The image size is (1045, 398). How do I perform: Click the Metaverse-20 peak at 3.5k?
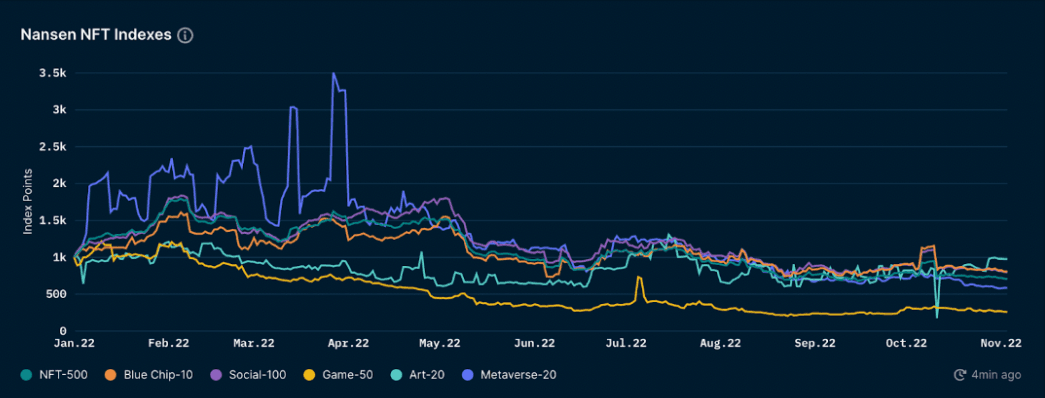point(333,73)
